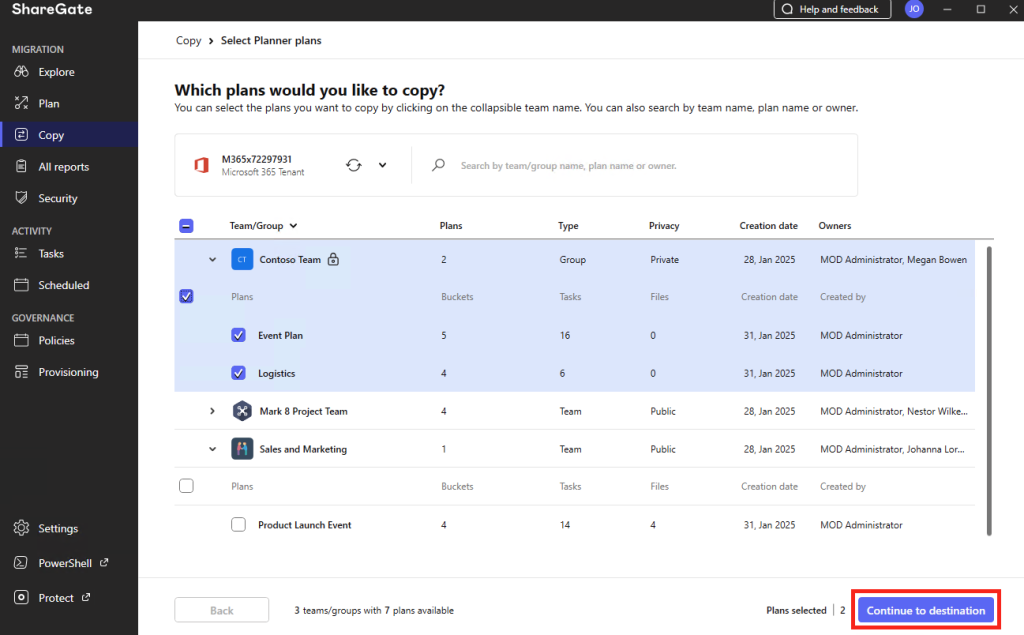Open the tenant selector dropdown arrow
The width and height of the screenshot is (1024, 635).
click(x=383, y=165)
